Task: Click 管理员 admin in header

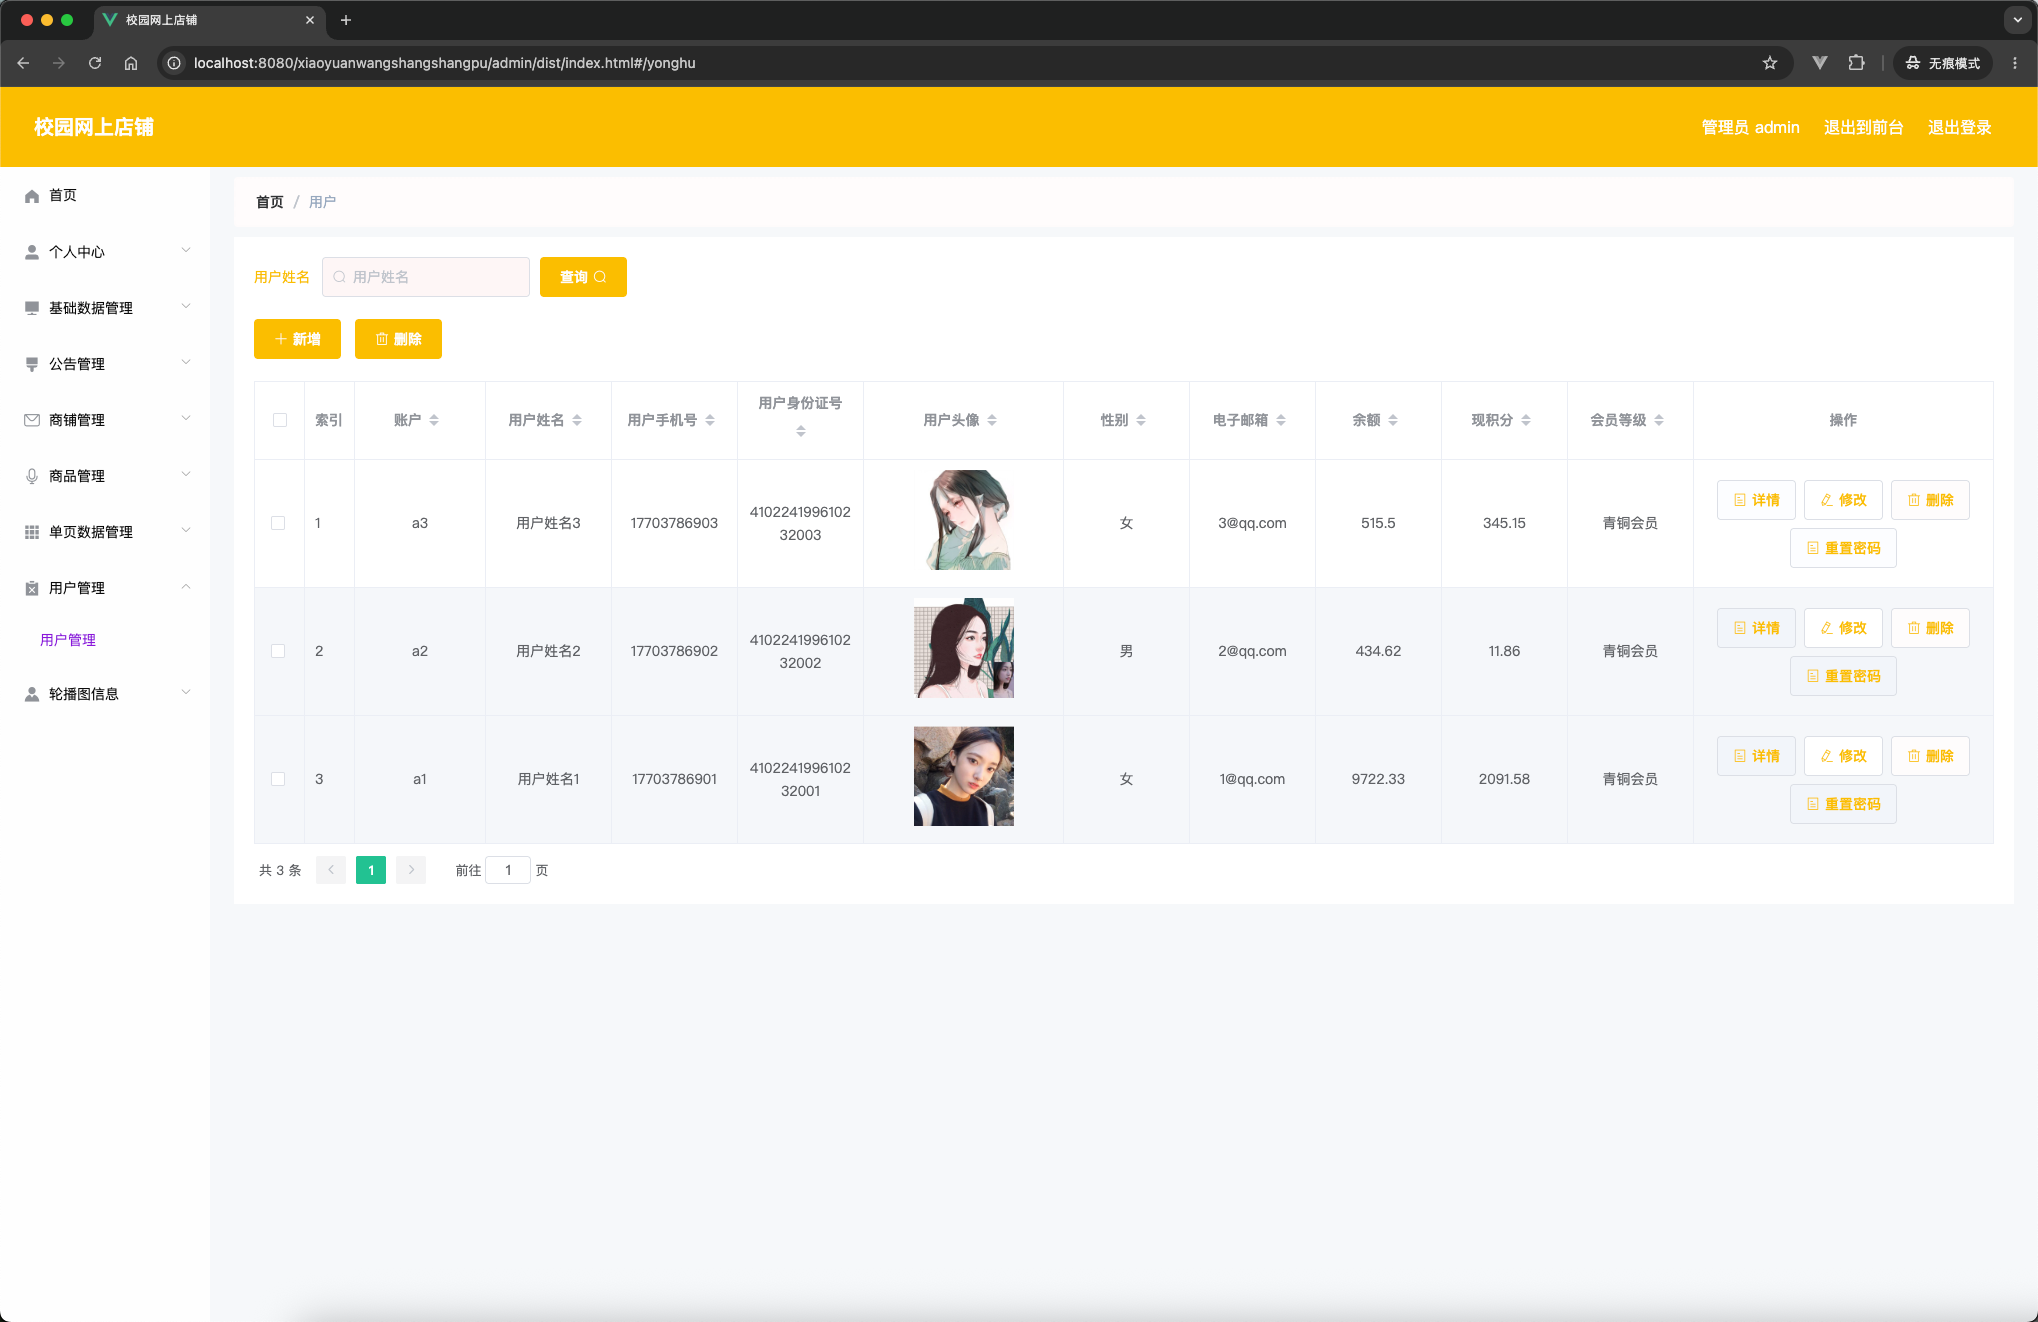Action: [x=1751, y=127]
